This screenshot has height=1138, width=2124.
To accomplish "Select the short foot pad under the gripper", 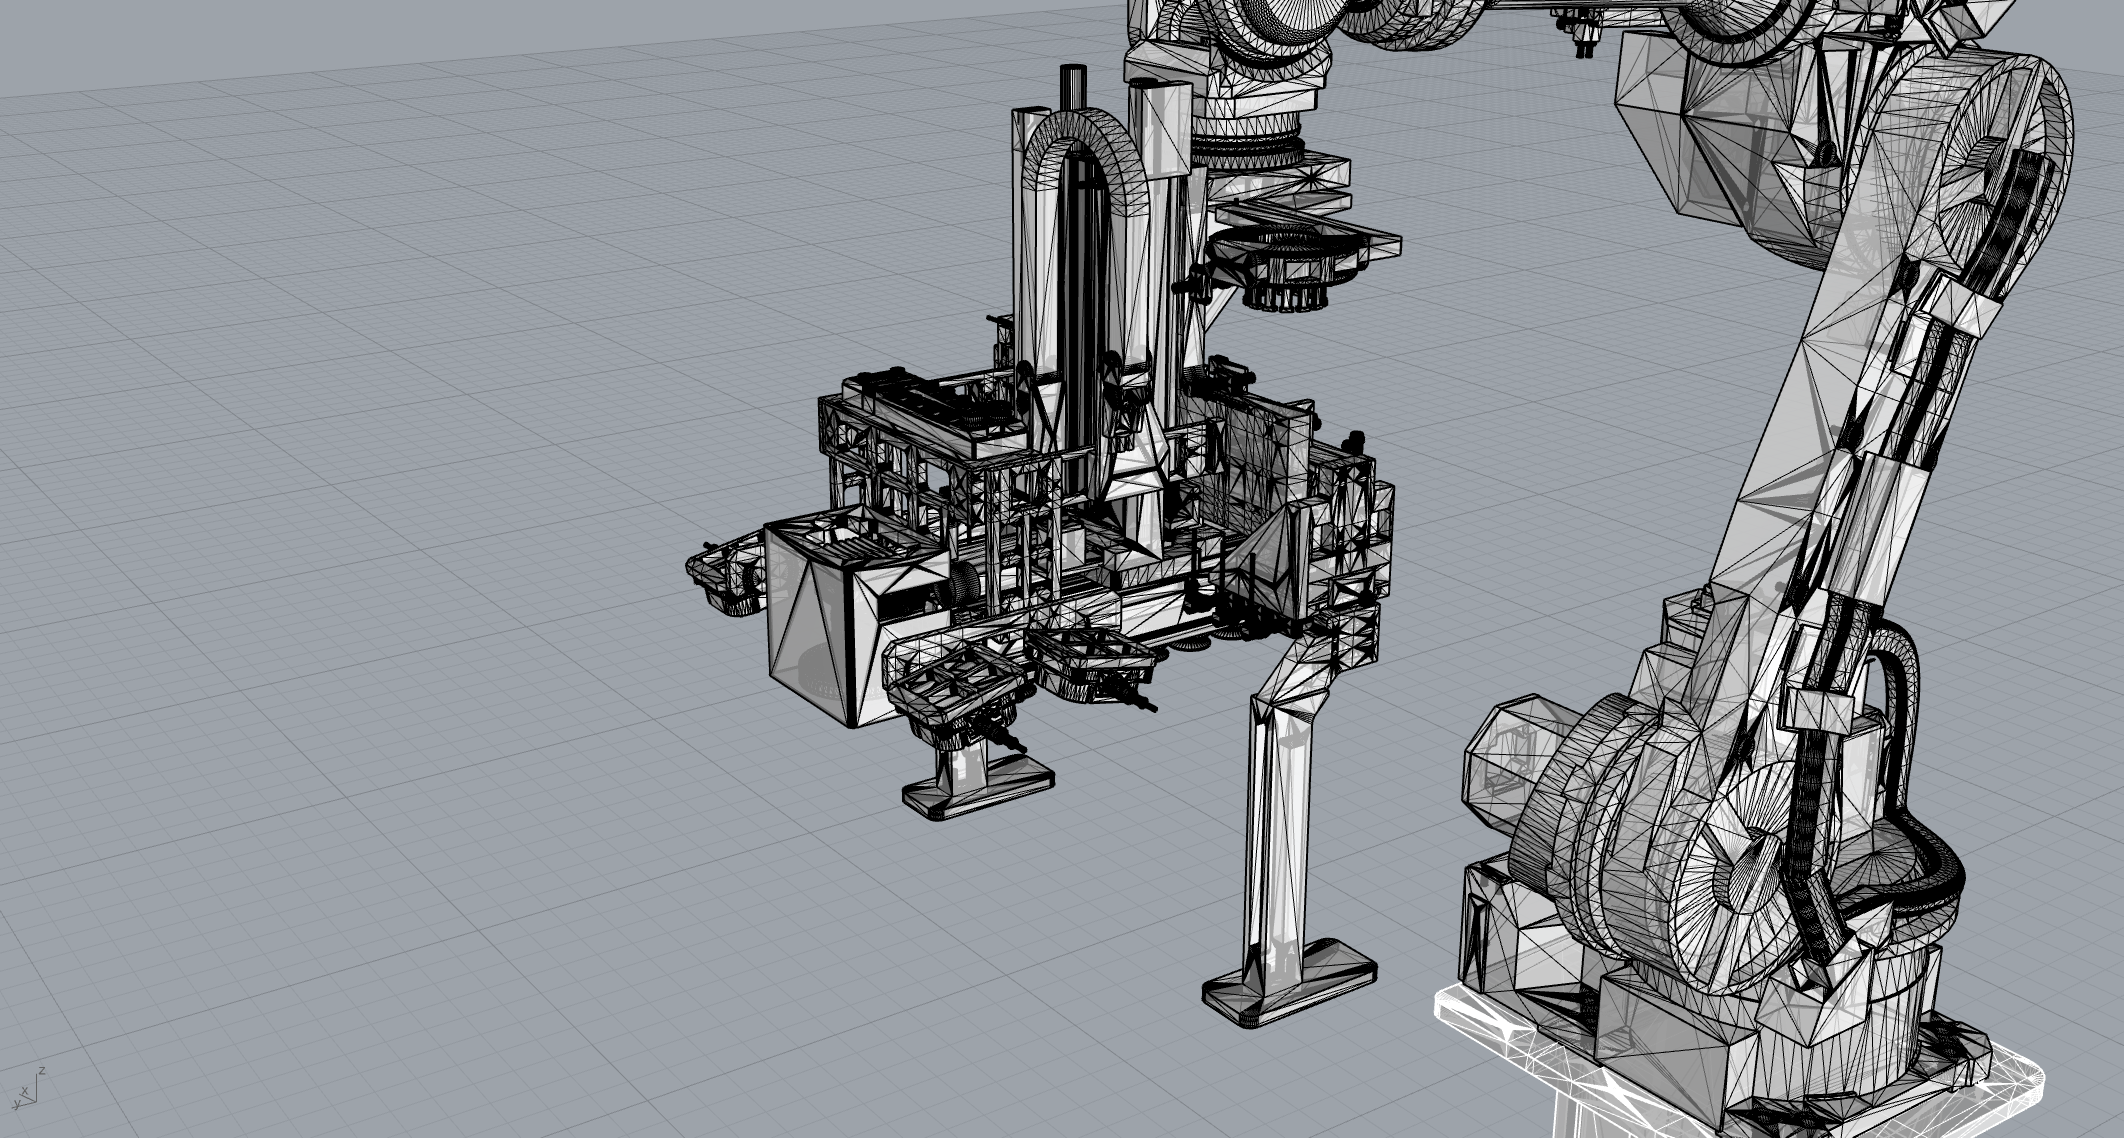I will [x=978, y=789].
